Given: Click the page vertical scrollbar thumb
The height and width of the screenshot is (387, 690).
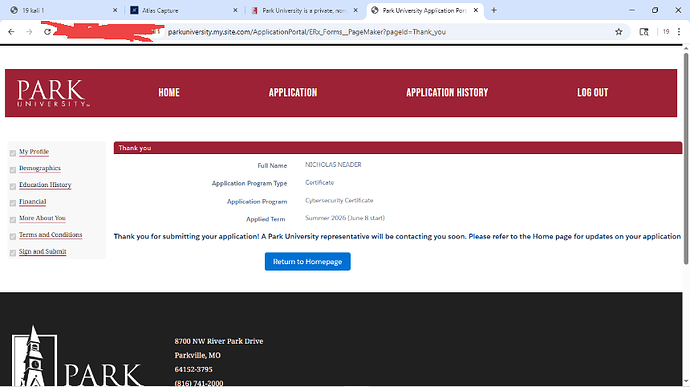Looking at the screenshot, I should pyautogui.click(x=686, y=158).
